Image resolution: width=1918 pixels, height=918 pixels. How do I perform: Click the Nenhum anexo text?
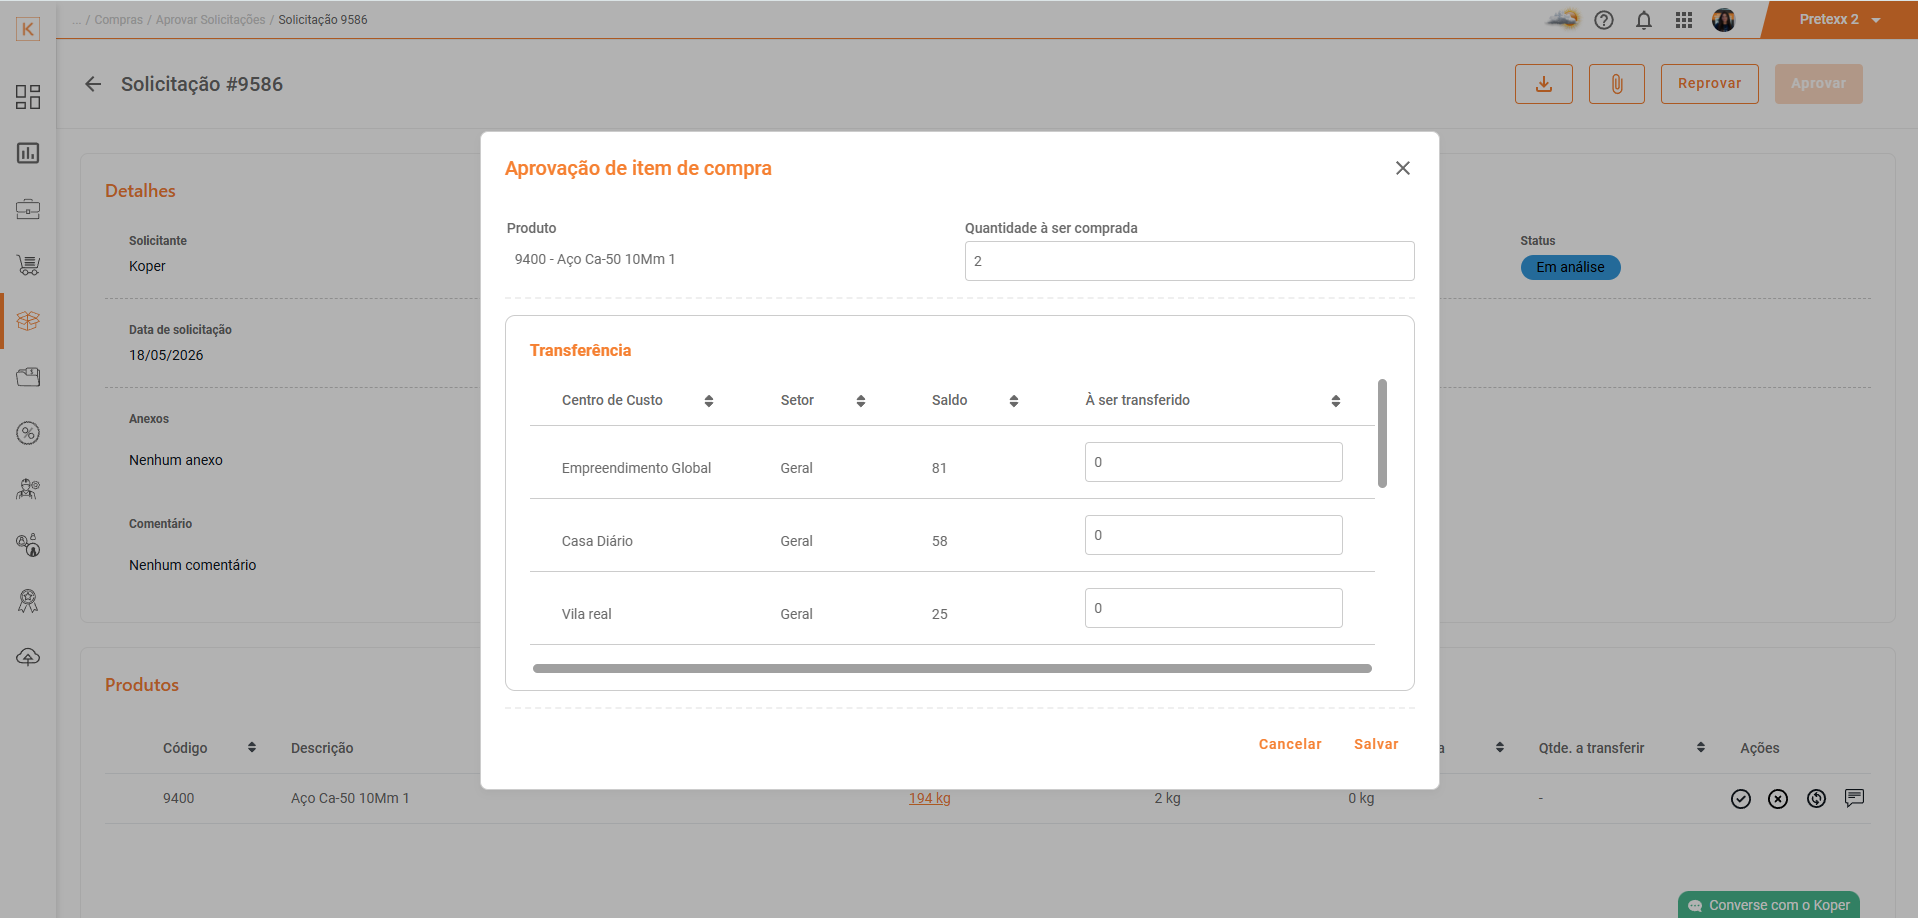click(x=176, y=460)
